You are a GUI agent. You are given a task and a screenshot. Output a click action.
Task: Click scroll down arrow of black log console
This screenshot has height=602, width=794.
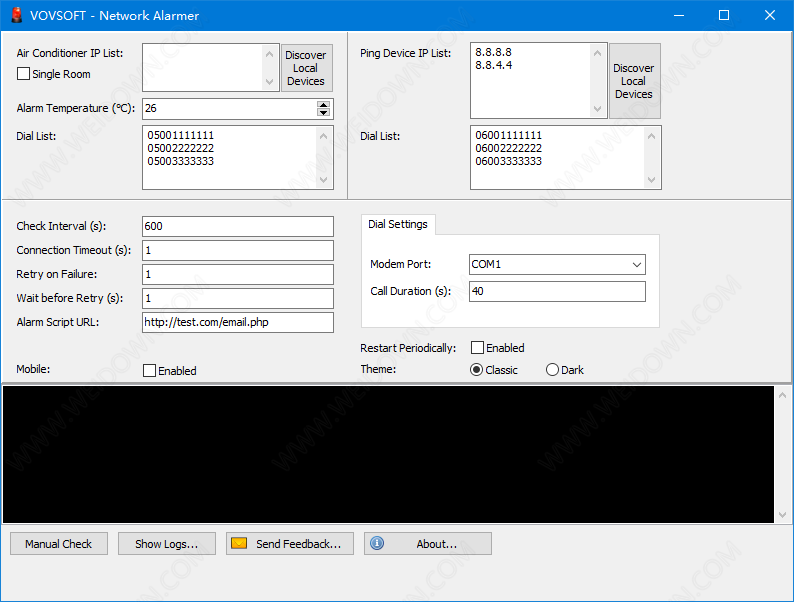click(x=782, y=515)
